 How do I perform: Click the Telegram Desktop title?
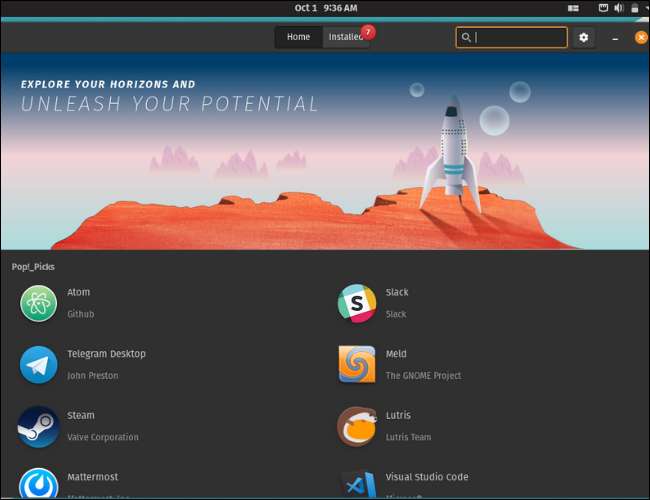click(x=107, y=354)
